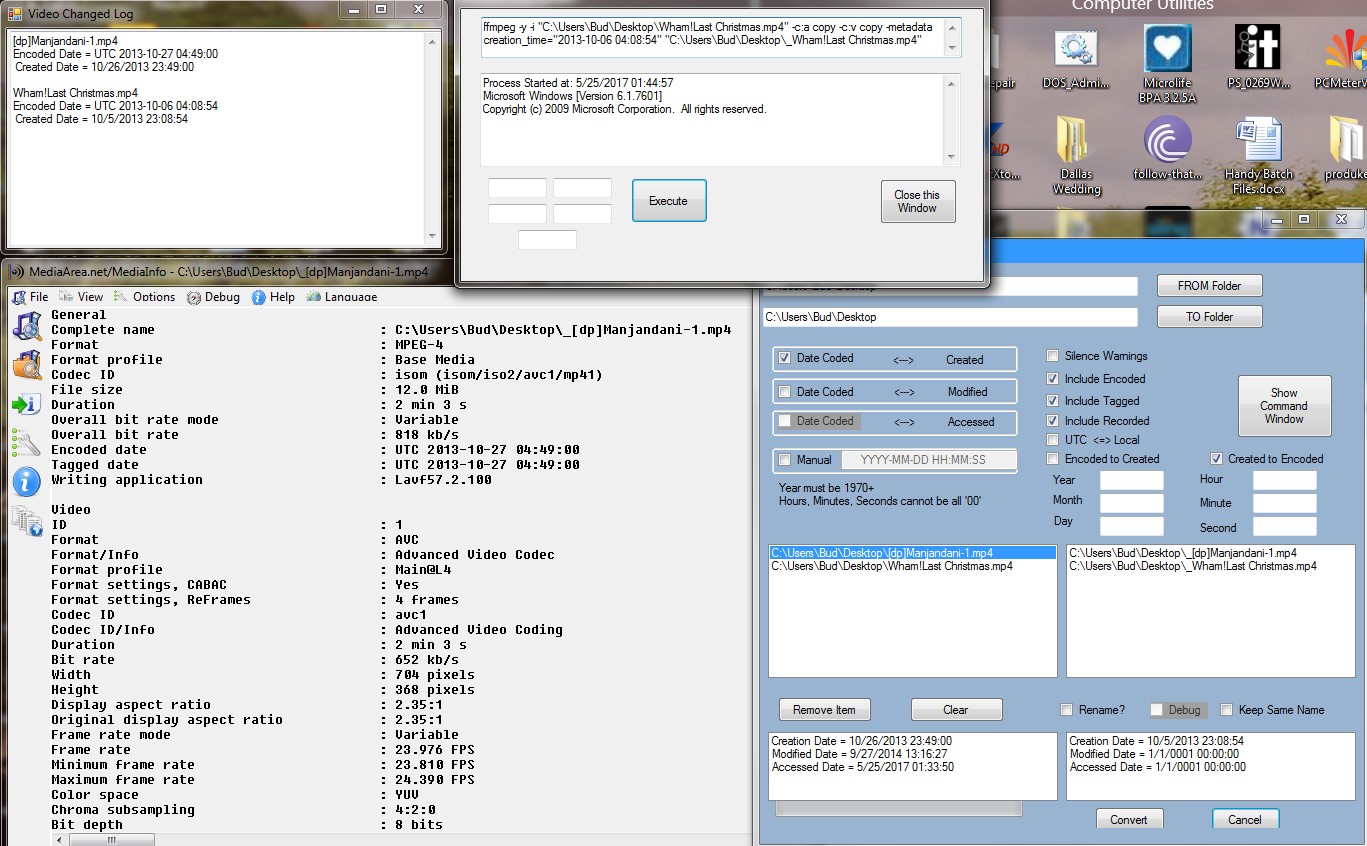The height and width of the screenshot is (846, 1367).
Task: Toggle Date Coded to Modified checkbox
Action: (785, 392)
